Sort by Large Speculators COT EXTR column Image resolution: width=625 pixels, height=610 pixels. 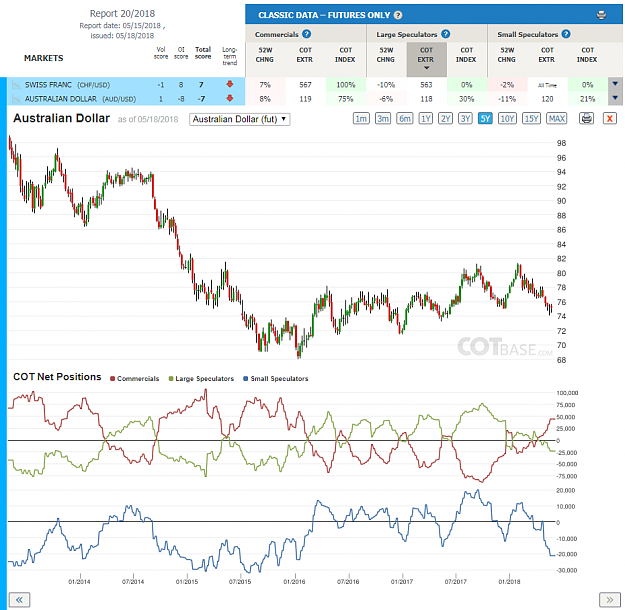point(426,59)
